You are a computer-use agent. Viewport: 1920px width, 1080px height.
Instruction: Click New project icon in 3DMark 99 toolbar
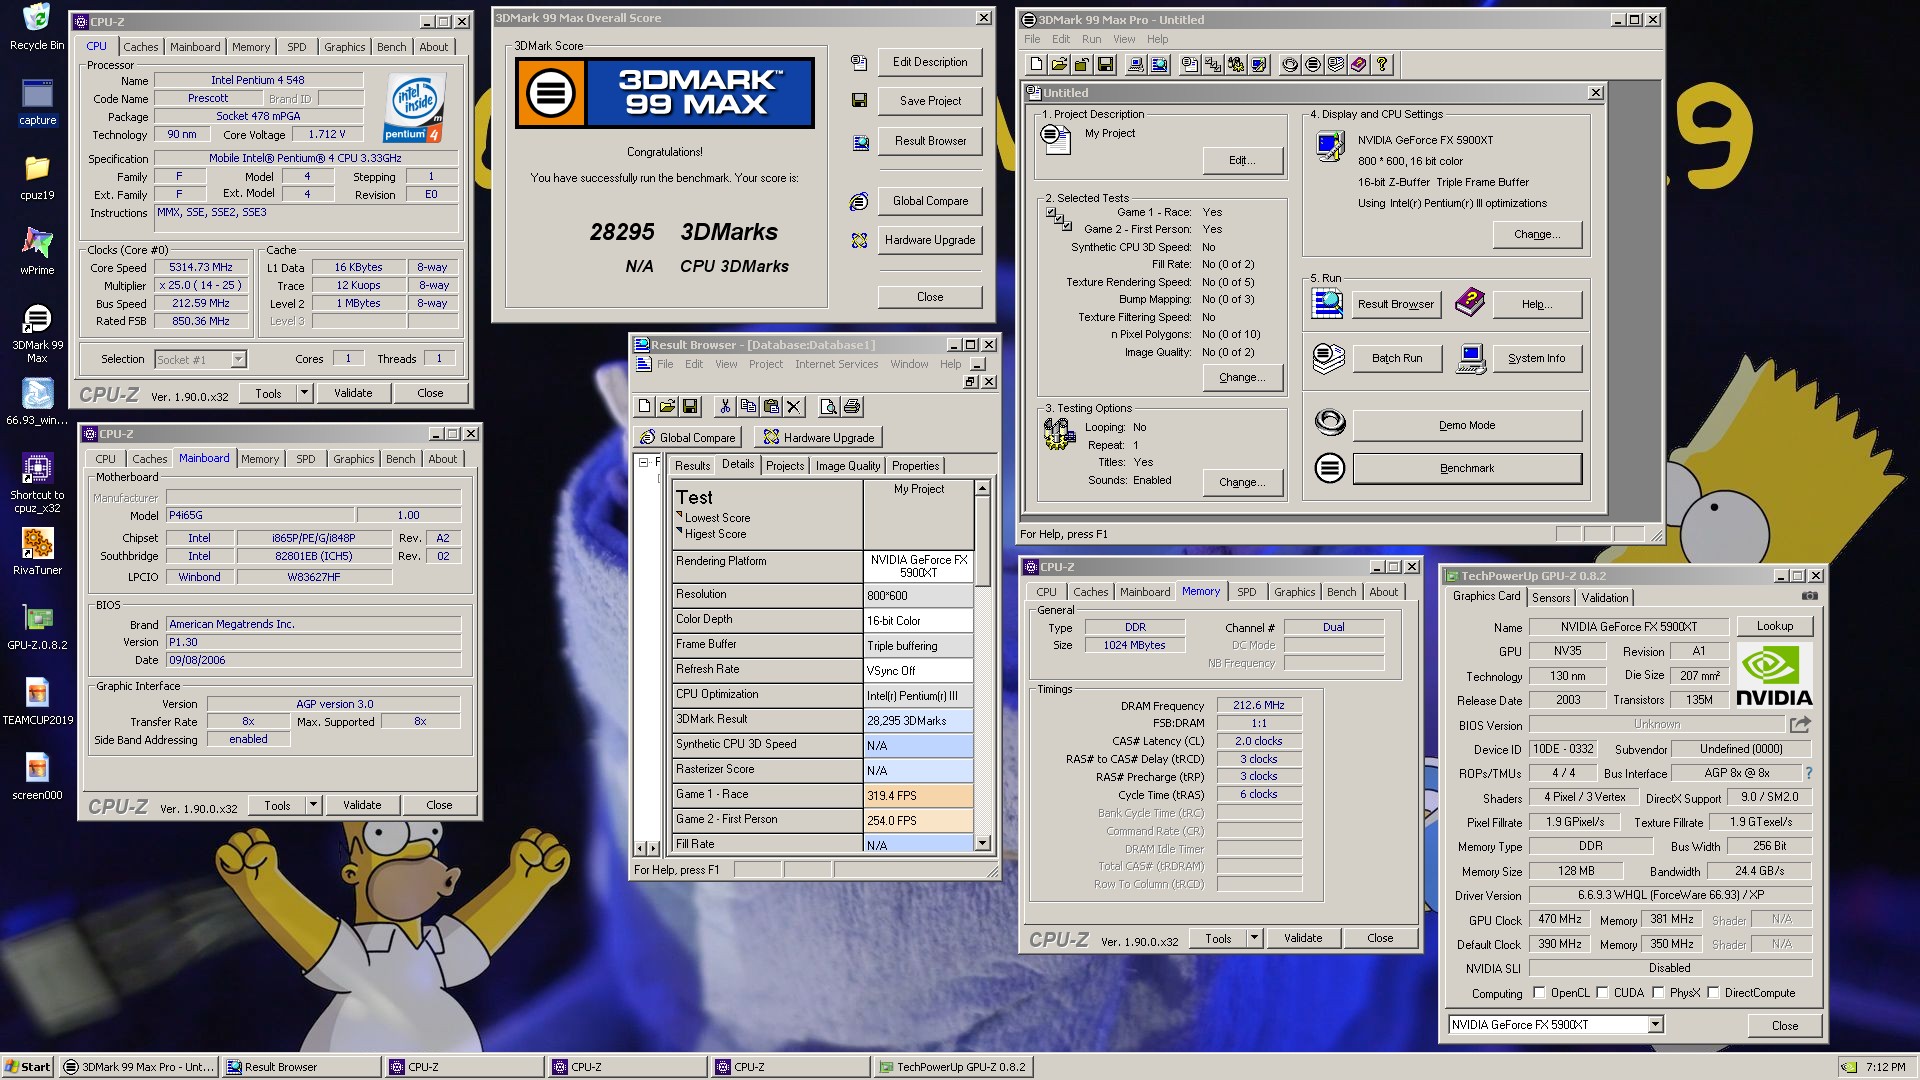coord(1036,65)
